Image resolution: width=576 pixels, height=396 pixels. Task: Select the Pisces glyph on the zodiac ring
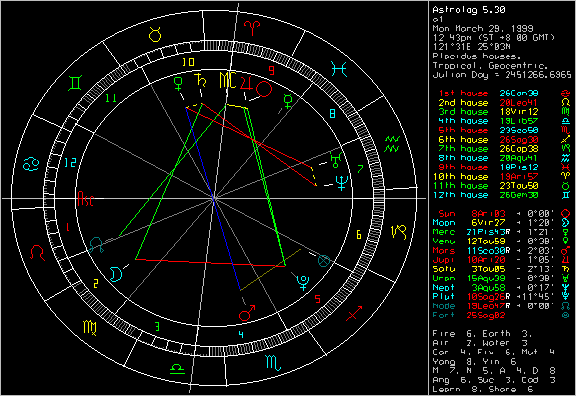pyautogui.click(x=338, y=69)
